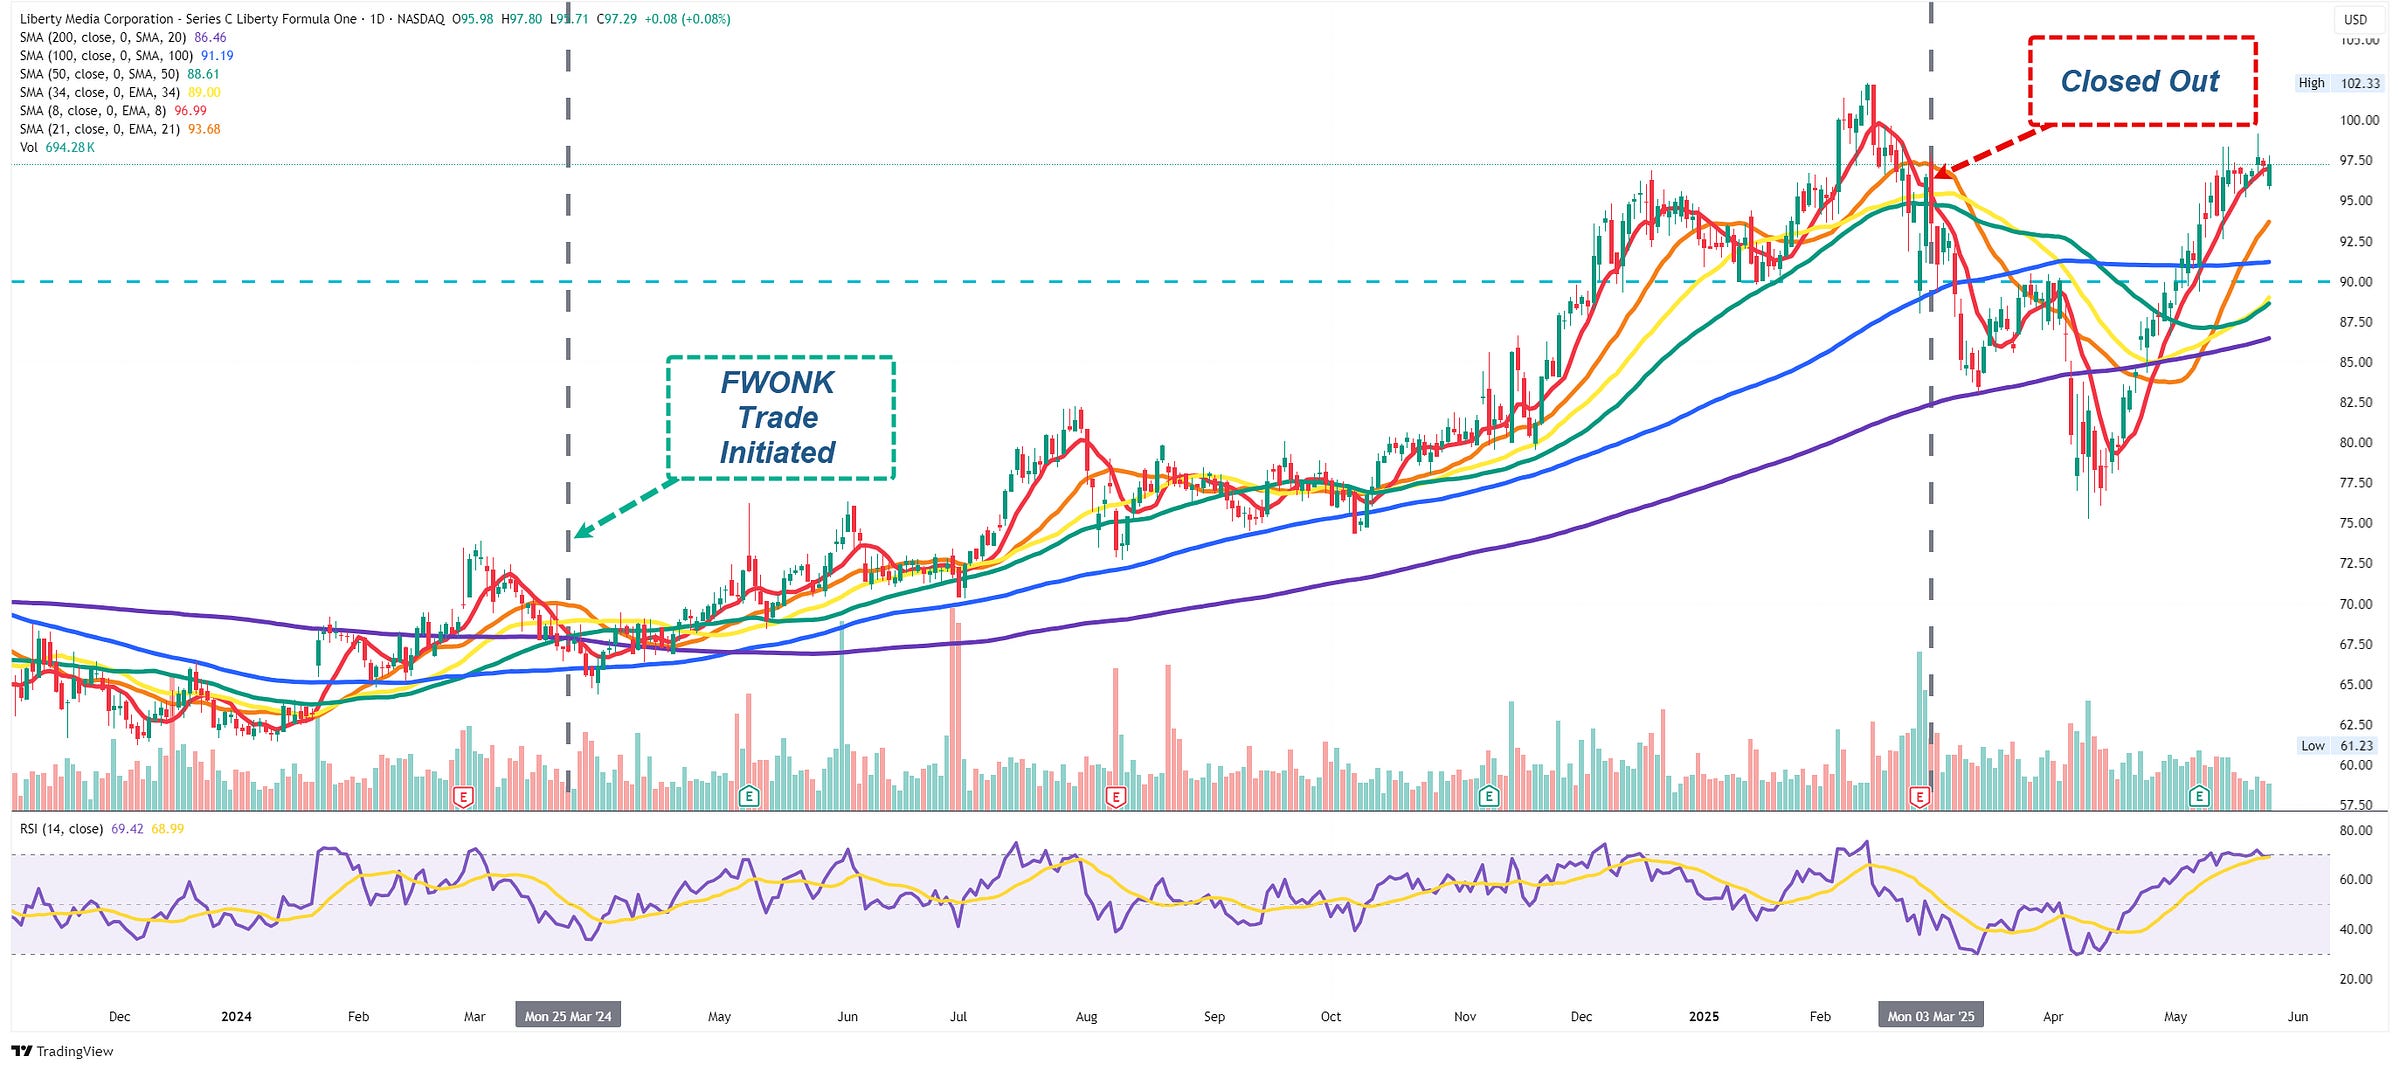The image size is (2400, 1070).
Task: Select the SMA 100 indicator legend (91.19)
Action: click(x=126, y=56)
